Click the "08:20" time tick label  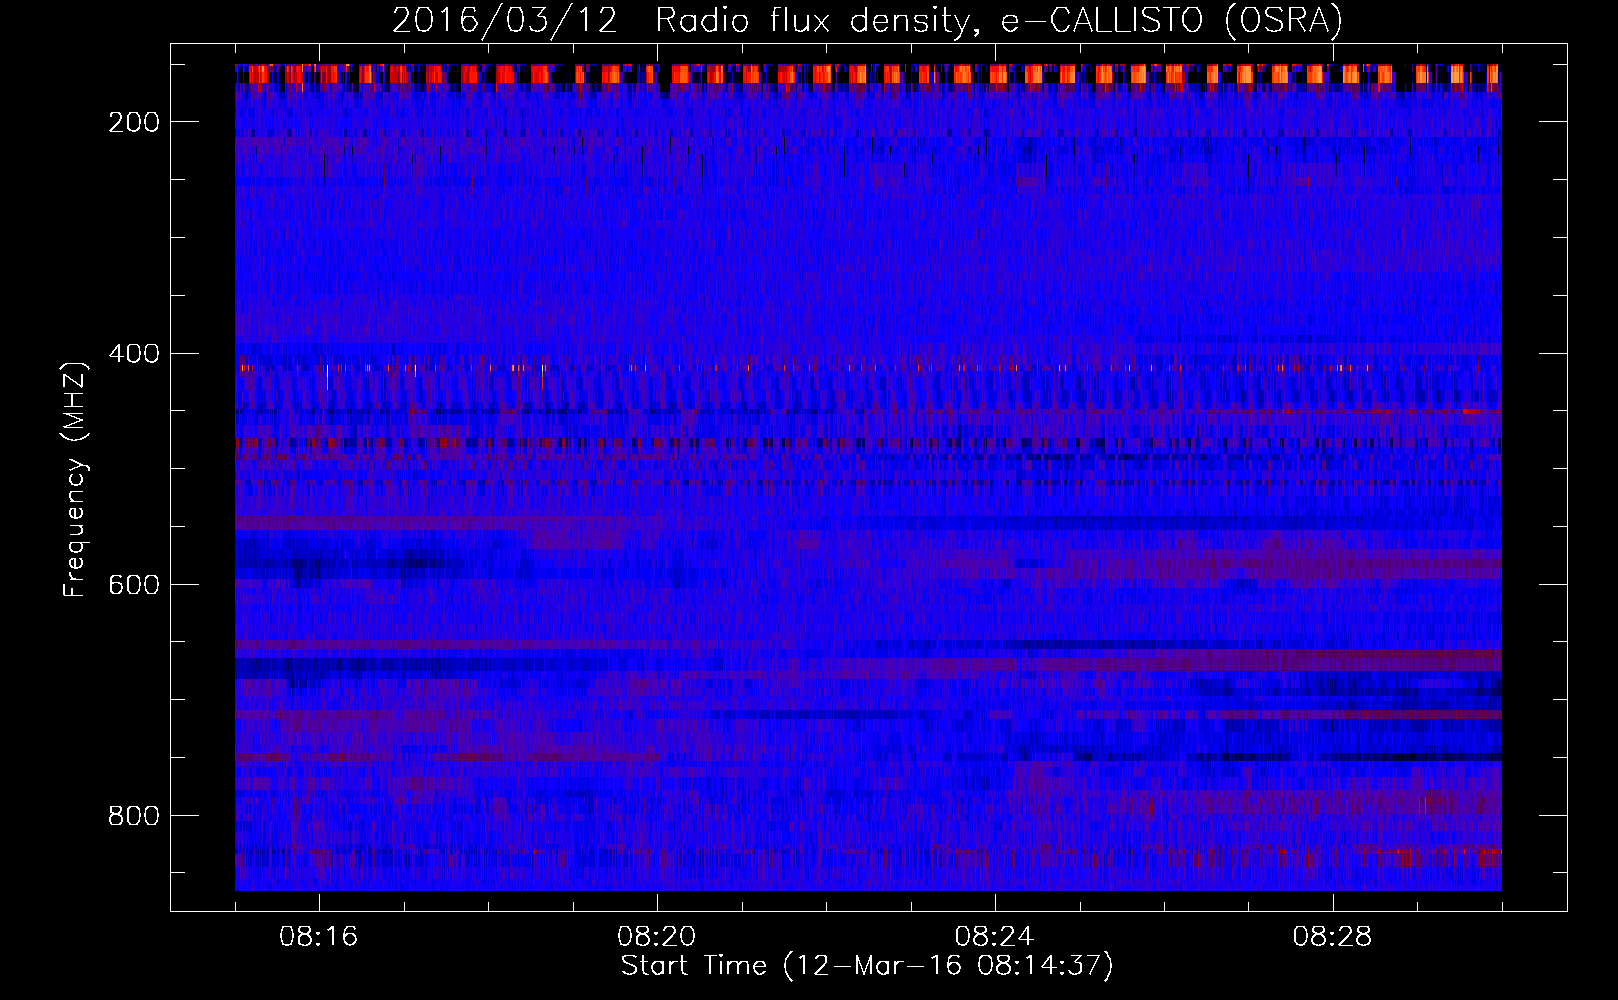tap(657, 937)
